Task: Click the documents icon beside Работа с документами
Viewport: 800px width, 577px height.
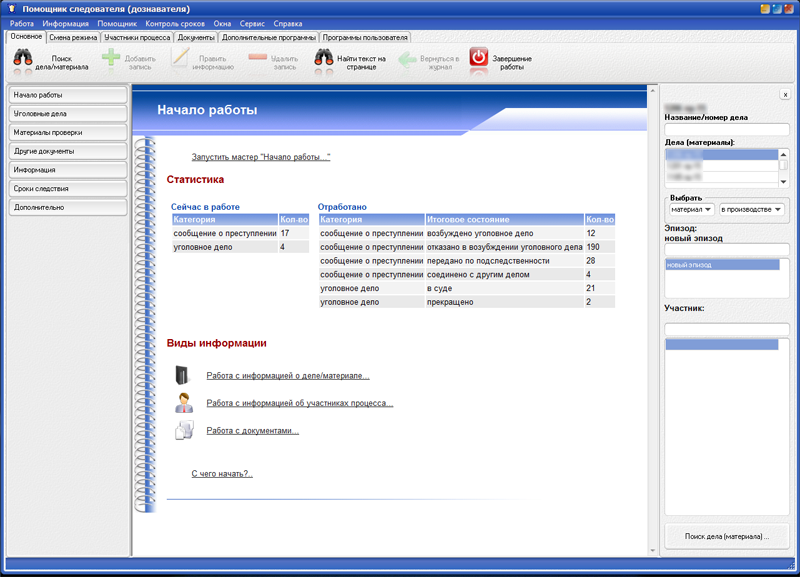Action: pos(183,431)
